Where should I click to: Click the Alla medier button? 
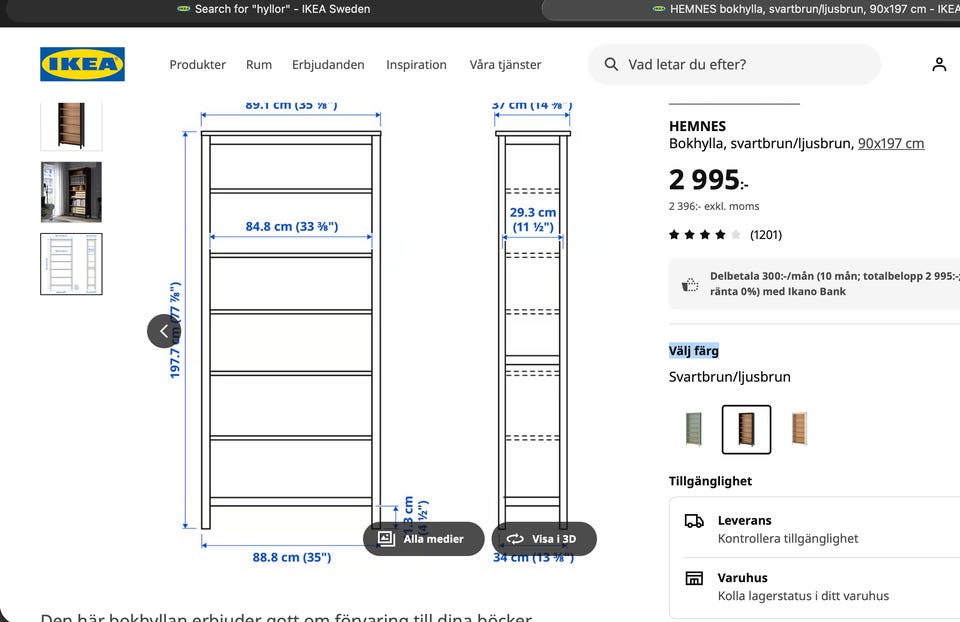pos(422,539)
